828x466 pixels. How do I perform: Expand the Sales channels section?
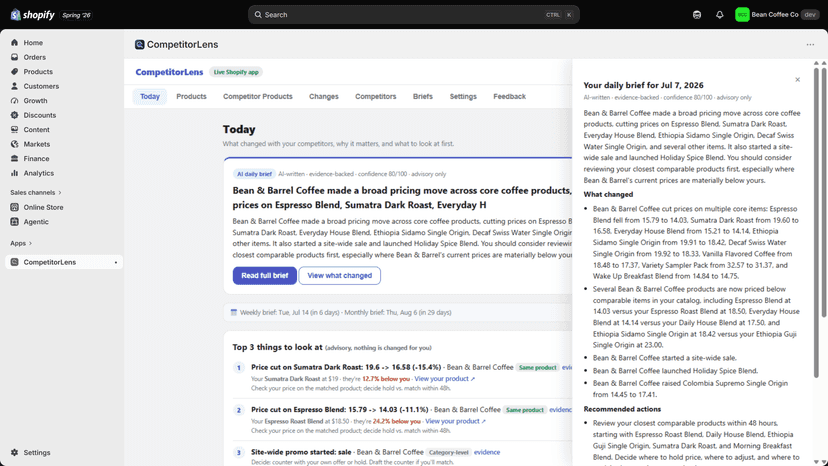[36, 192]
